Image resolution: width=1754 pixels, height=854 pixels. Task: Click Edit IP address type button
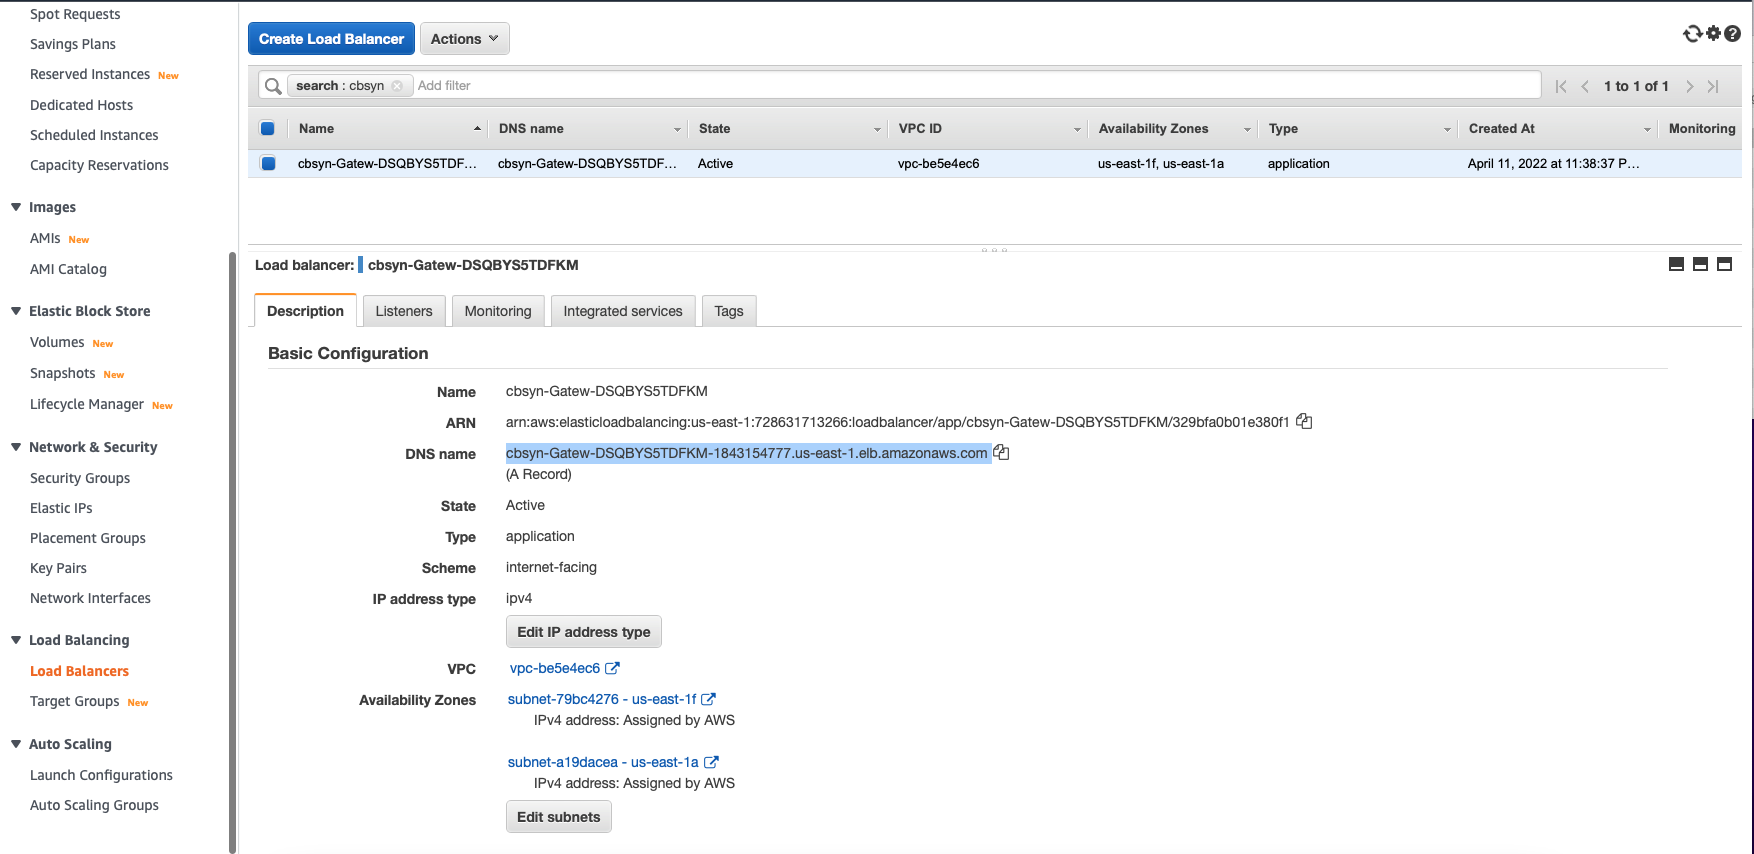coord(584,632)
